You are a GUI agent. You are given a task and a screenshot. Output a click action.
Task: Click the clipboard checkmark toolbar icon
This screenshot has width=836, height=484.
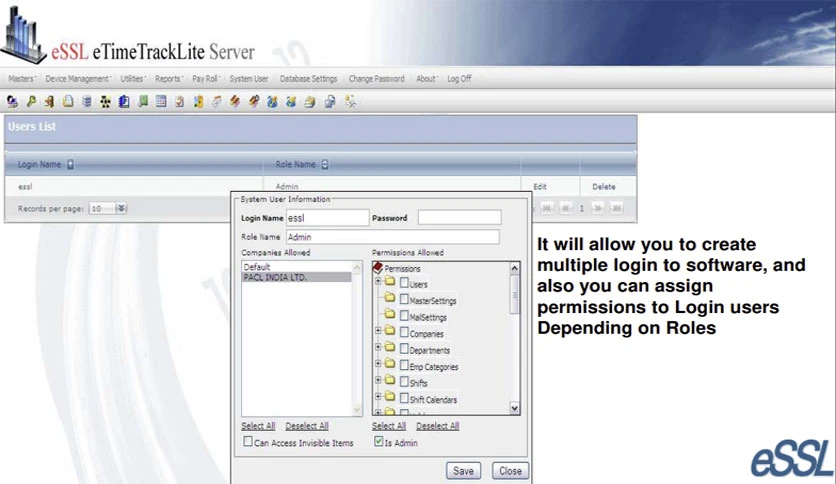pyautogui.click(x=180, y=101)
